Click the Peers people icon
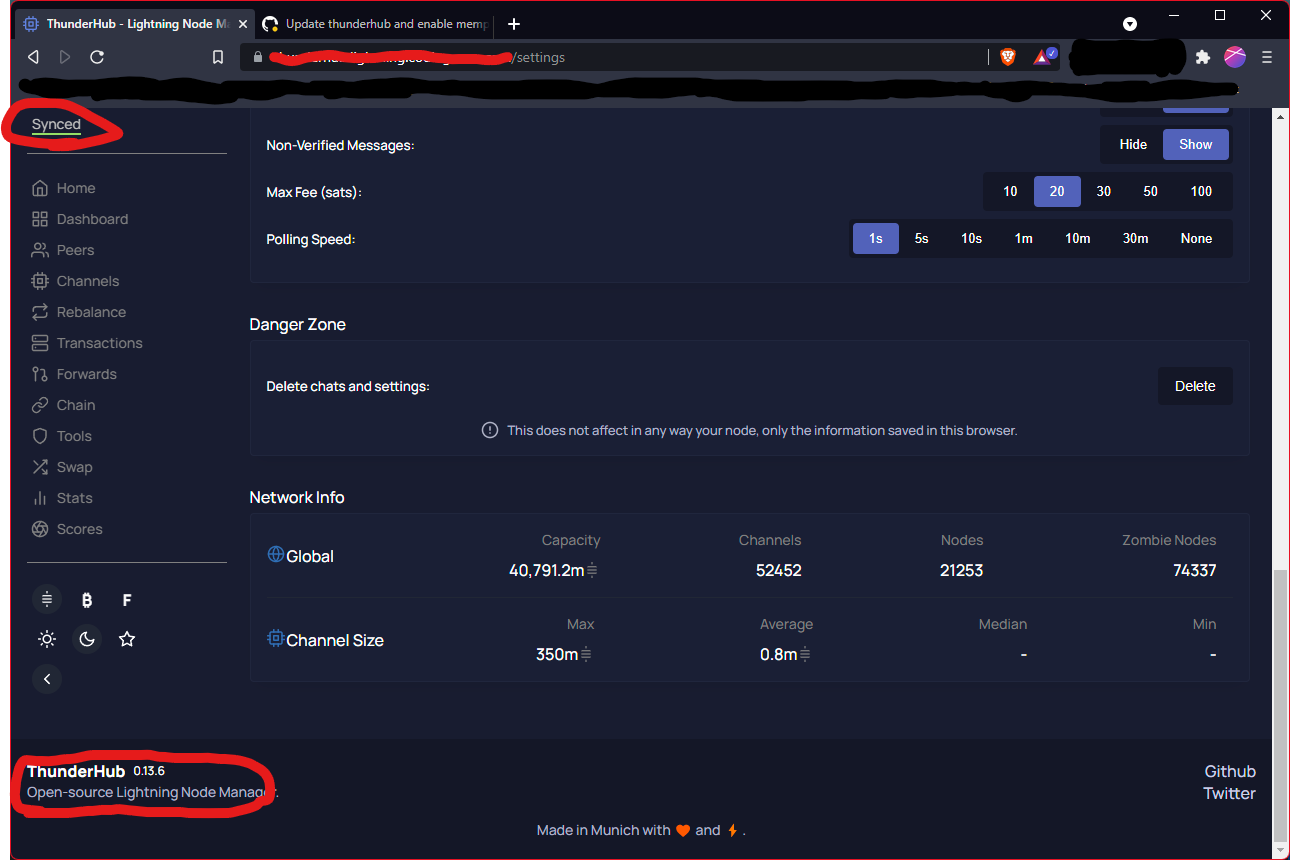Image resolution: width=1290 pixels, height=860 pixels. point(40,250)
